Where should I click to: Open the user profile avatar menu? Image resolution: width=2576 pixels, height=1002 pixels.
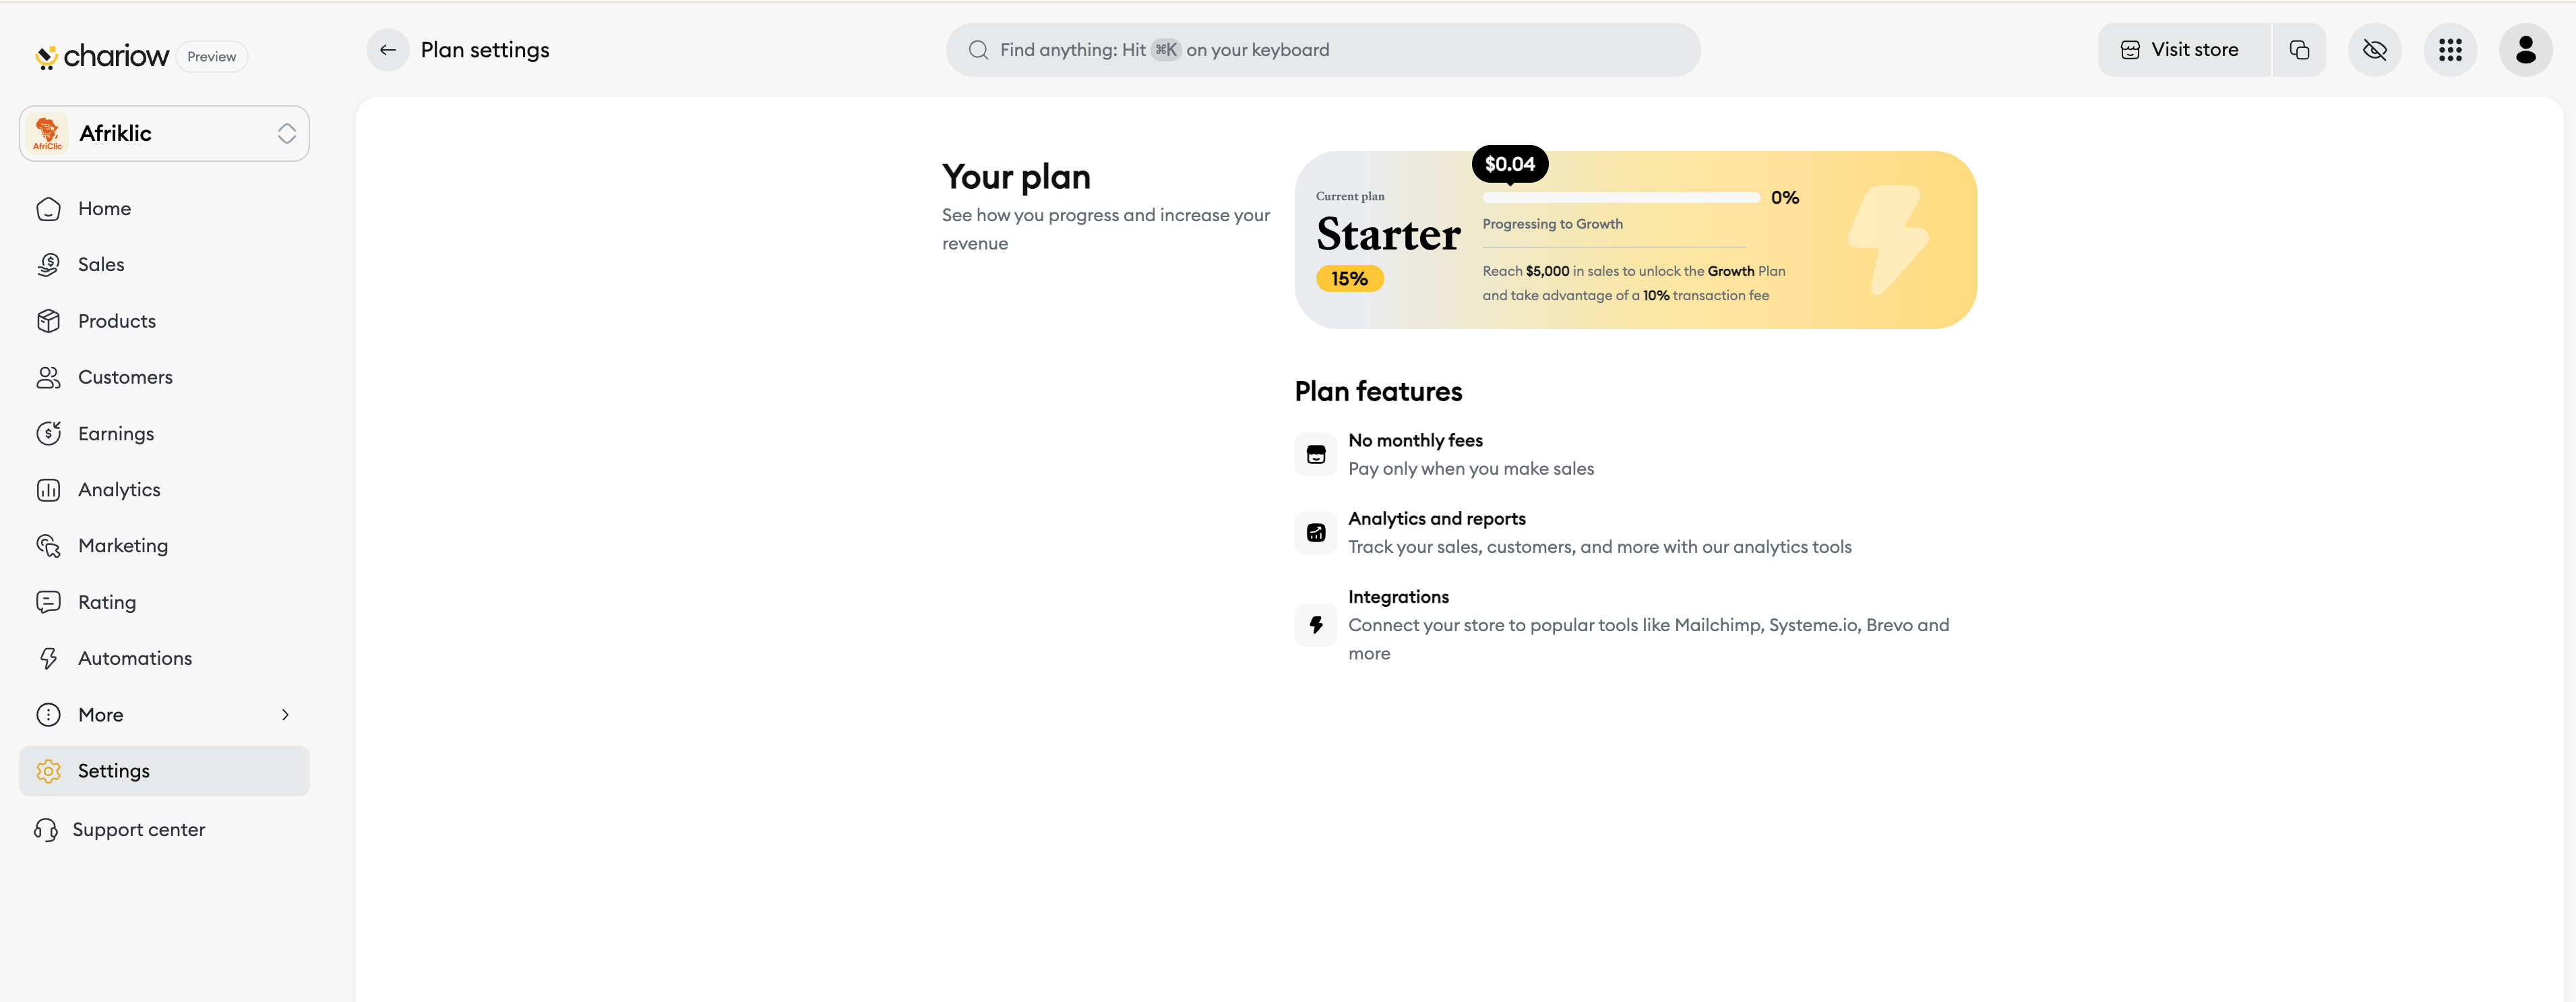(2525, 50)
